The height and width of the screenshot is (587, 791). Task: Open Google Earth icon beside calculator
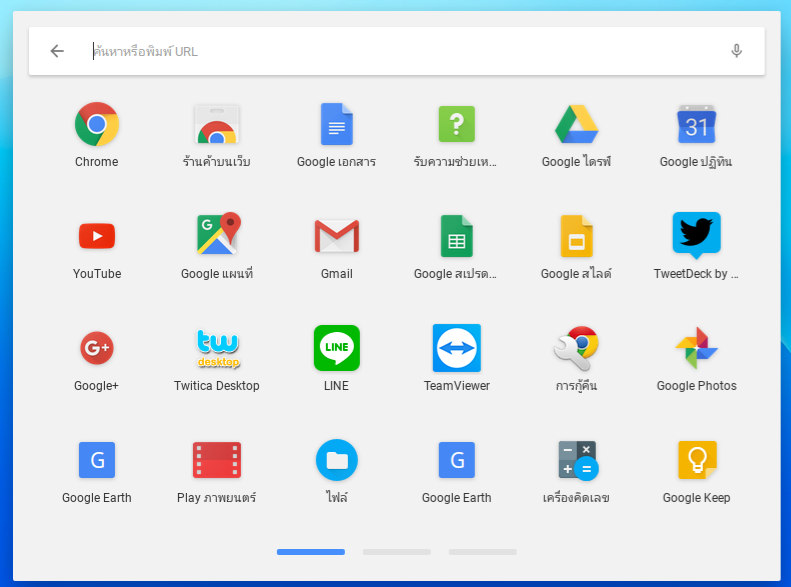click(457, 460)
